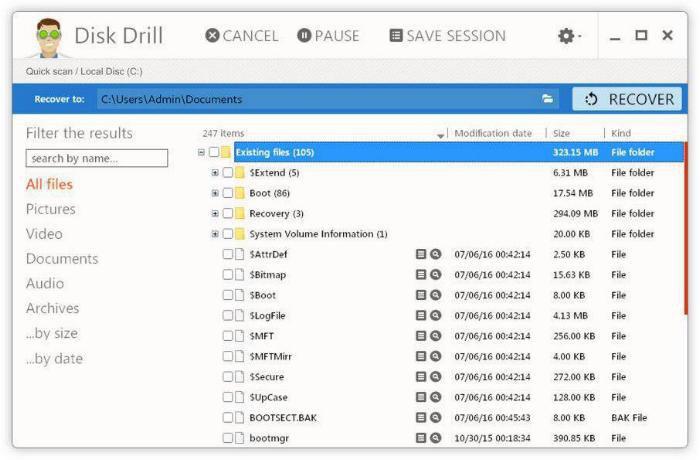Preview $Secure with magnifier icon

coord(436,376)
